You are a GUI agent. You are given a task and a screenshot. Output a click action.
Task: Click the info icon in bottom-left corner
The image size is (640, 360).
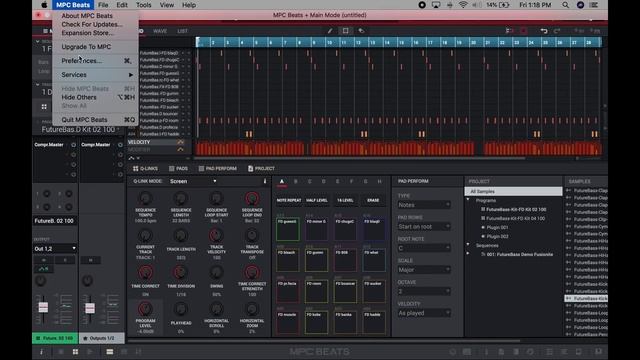coord(41,351)
